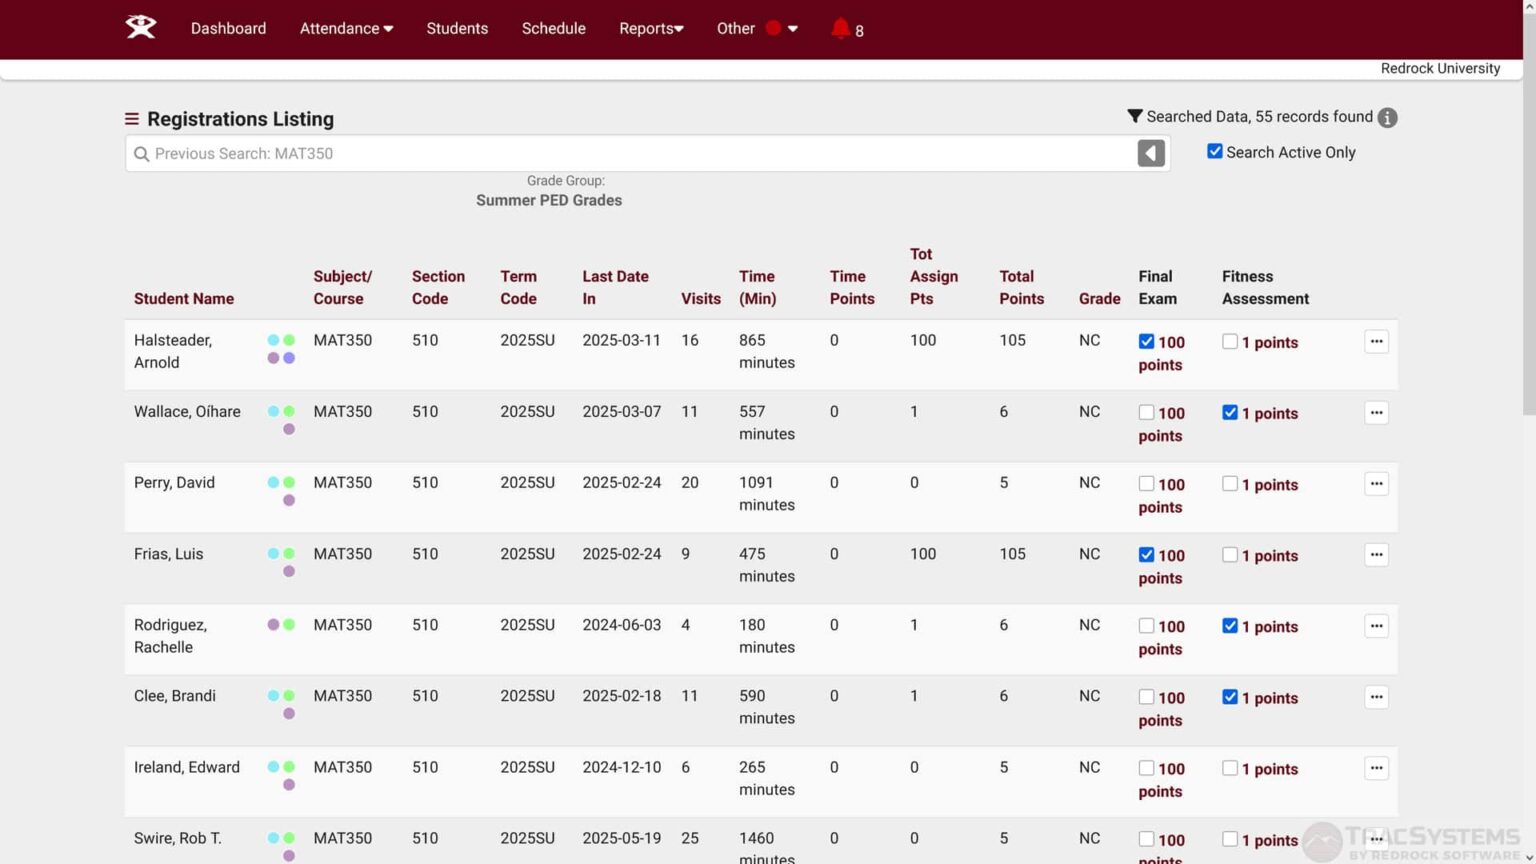Click the TracCloud logo icon
This screenshot has width=1536, height=864.
(141, 28)
